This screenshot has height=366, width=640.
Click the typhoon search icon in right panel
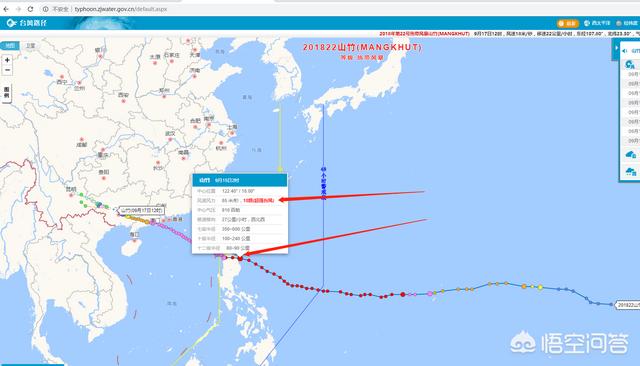point(630,64)
